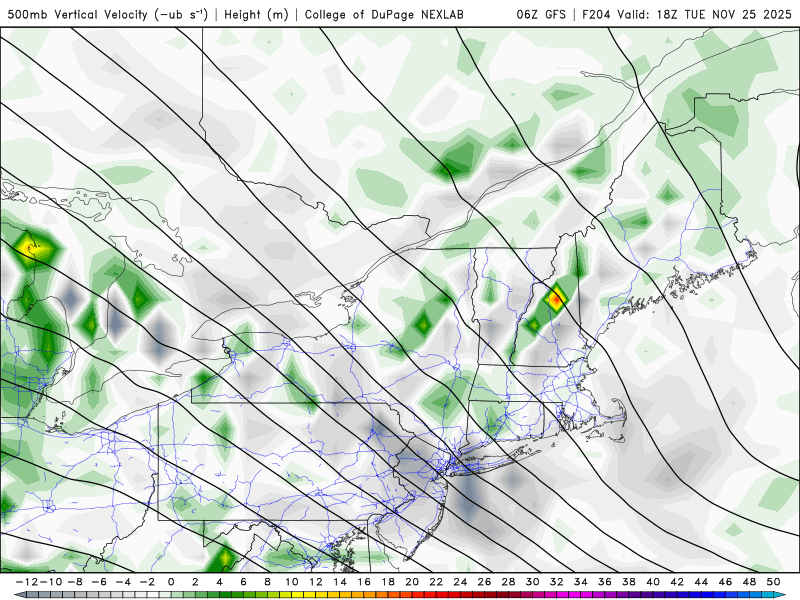
Task: Click the '34' color scale label
Action: (581, 582)
